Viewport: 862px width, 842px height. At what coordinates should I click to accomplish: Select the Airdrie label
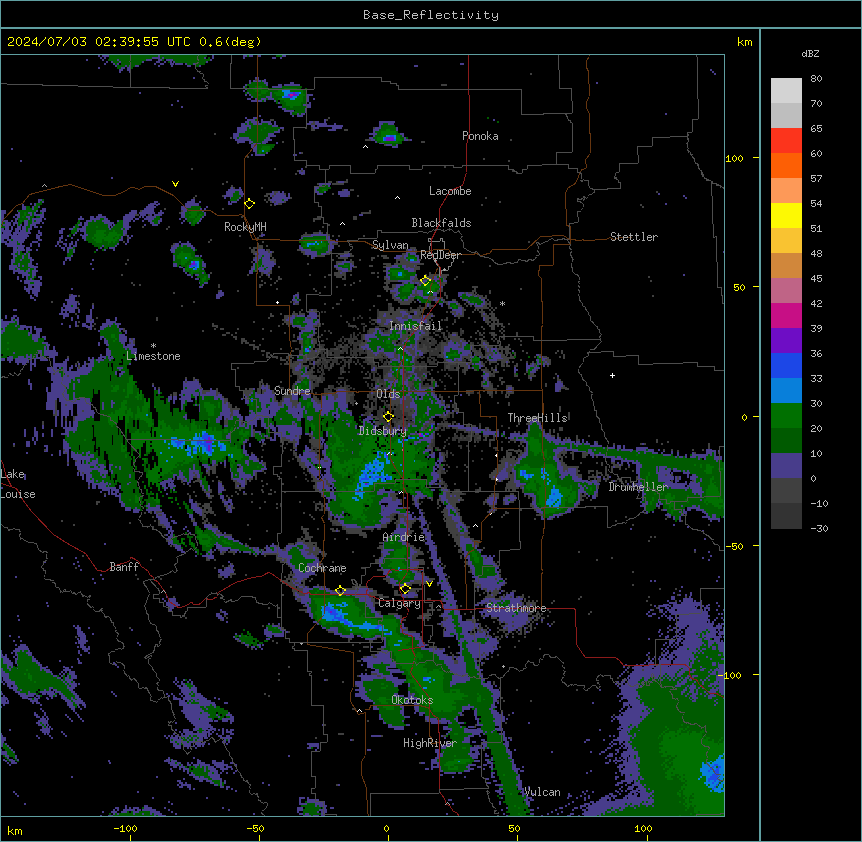404,537
